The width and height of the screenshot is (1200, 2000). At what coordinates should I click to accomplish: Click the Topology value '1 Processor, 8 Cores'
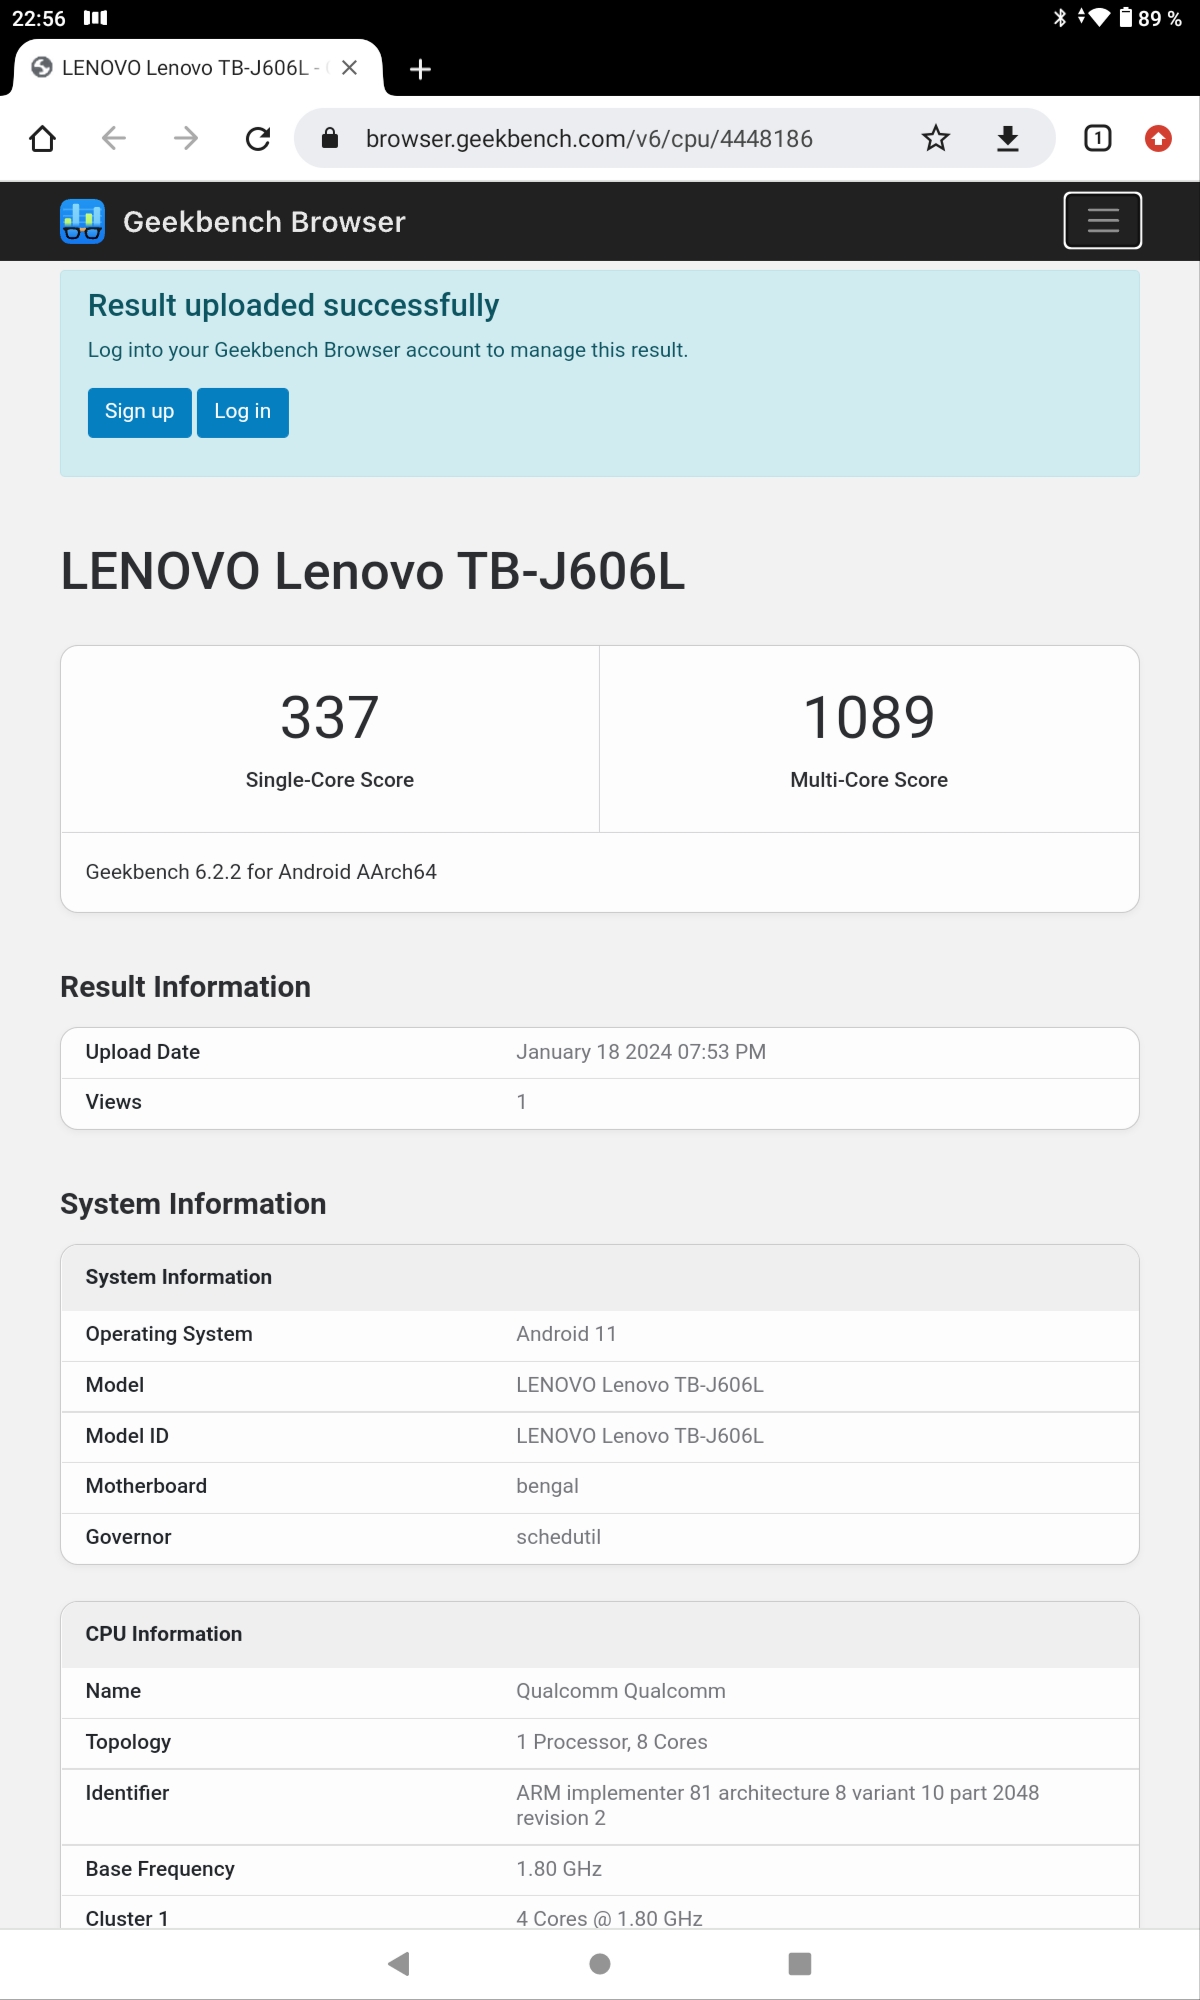pos(612,1742)
